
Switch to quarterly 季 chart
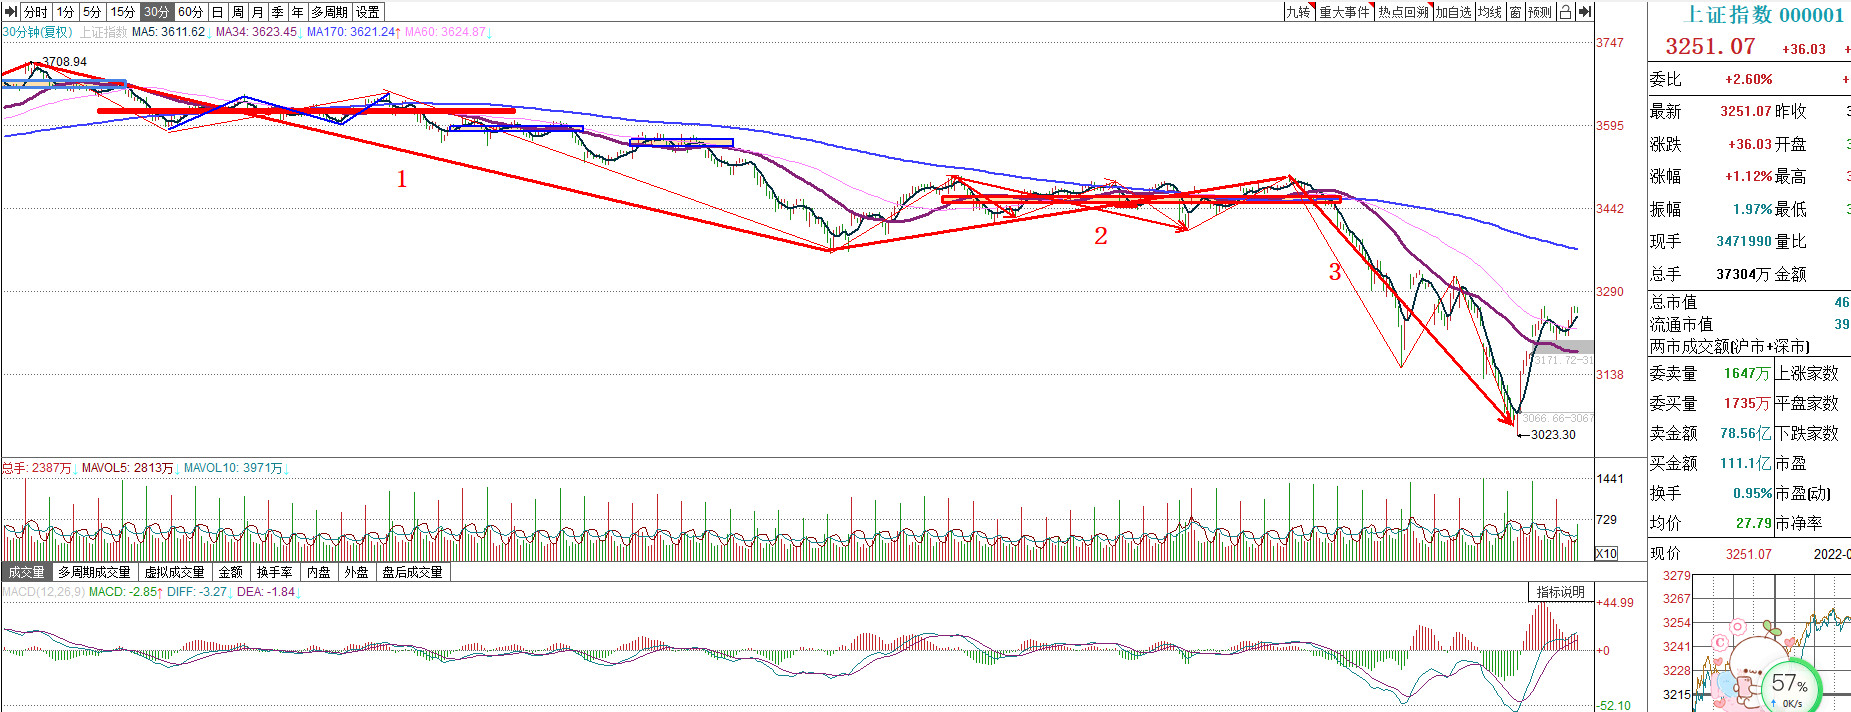(x=278, y=12)
